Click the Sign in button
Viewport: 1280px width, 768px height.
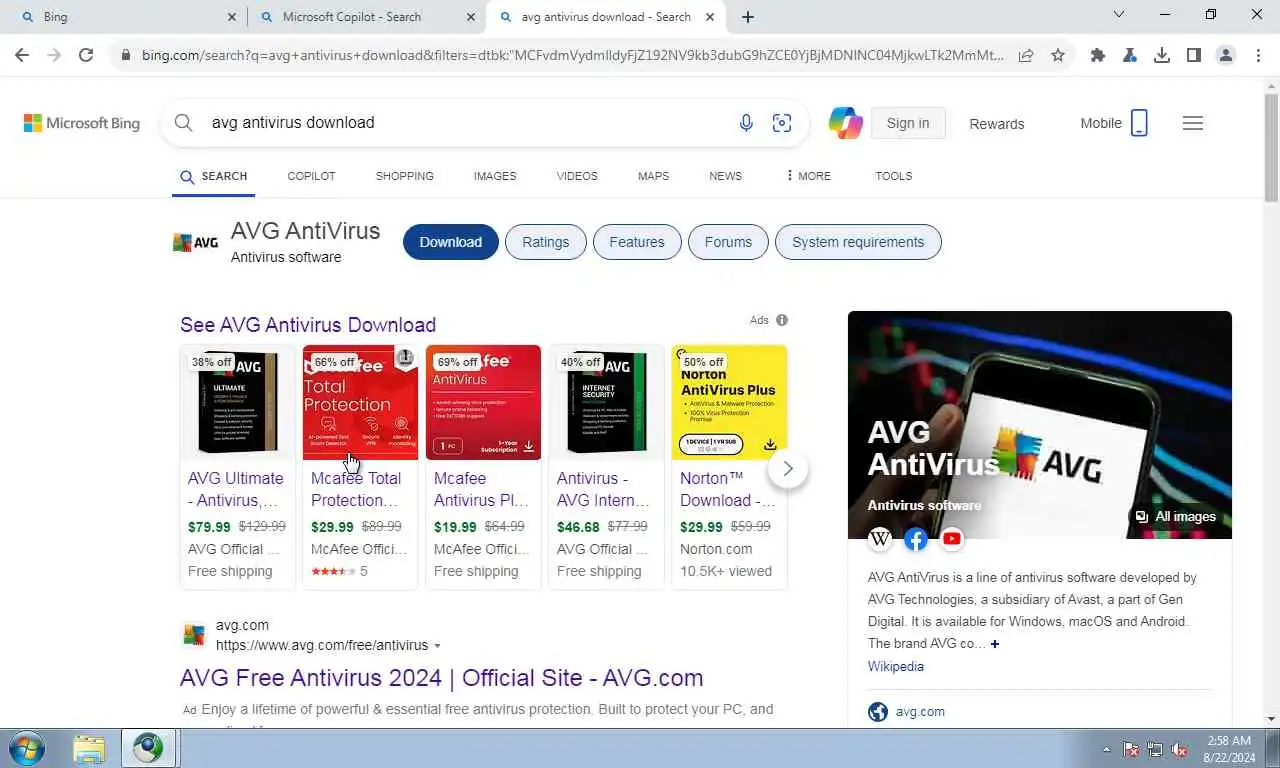click(x=908, y=123)
